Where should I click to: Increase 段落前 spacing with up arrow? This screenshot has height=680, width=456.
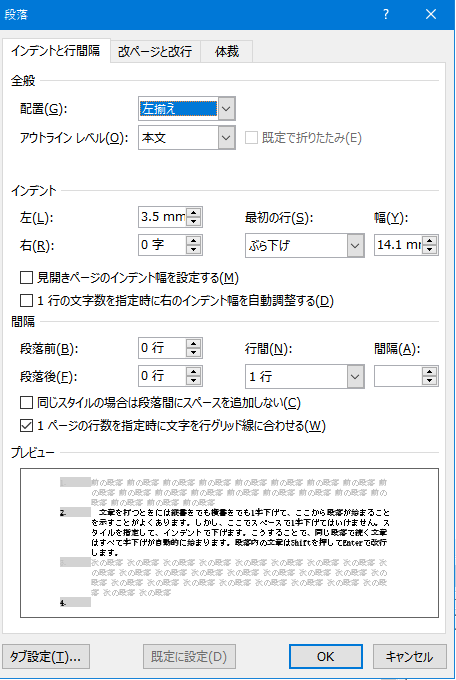[x=194, y=343]
